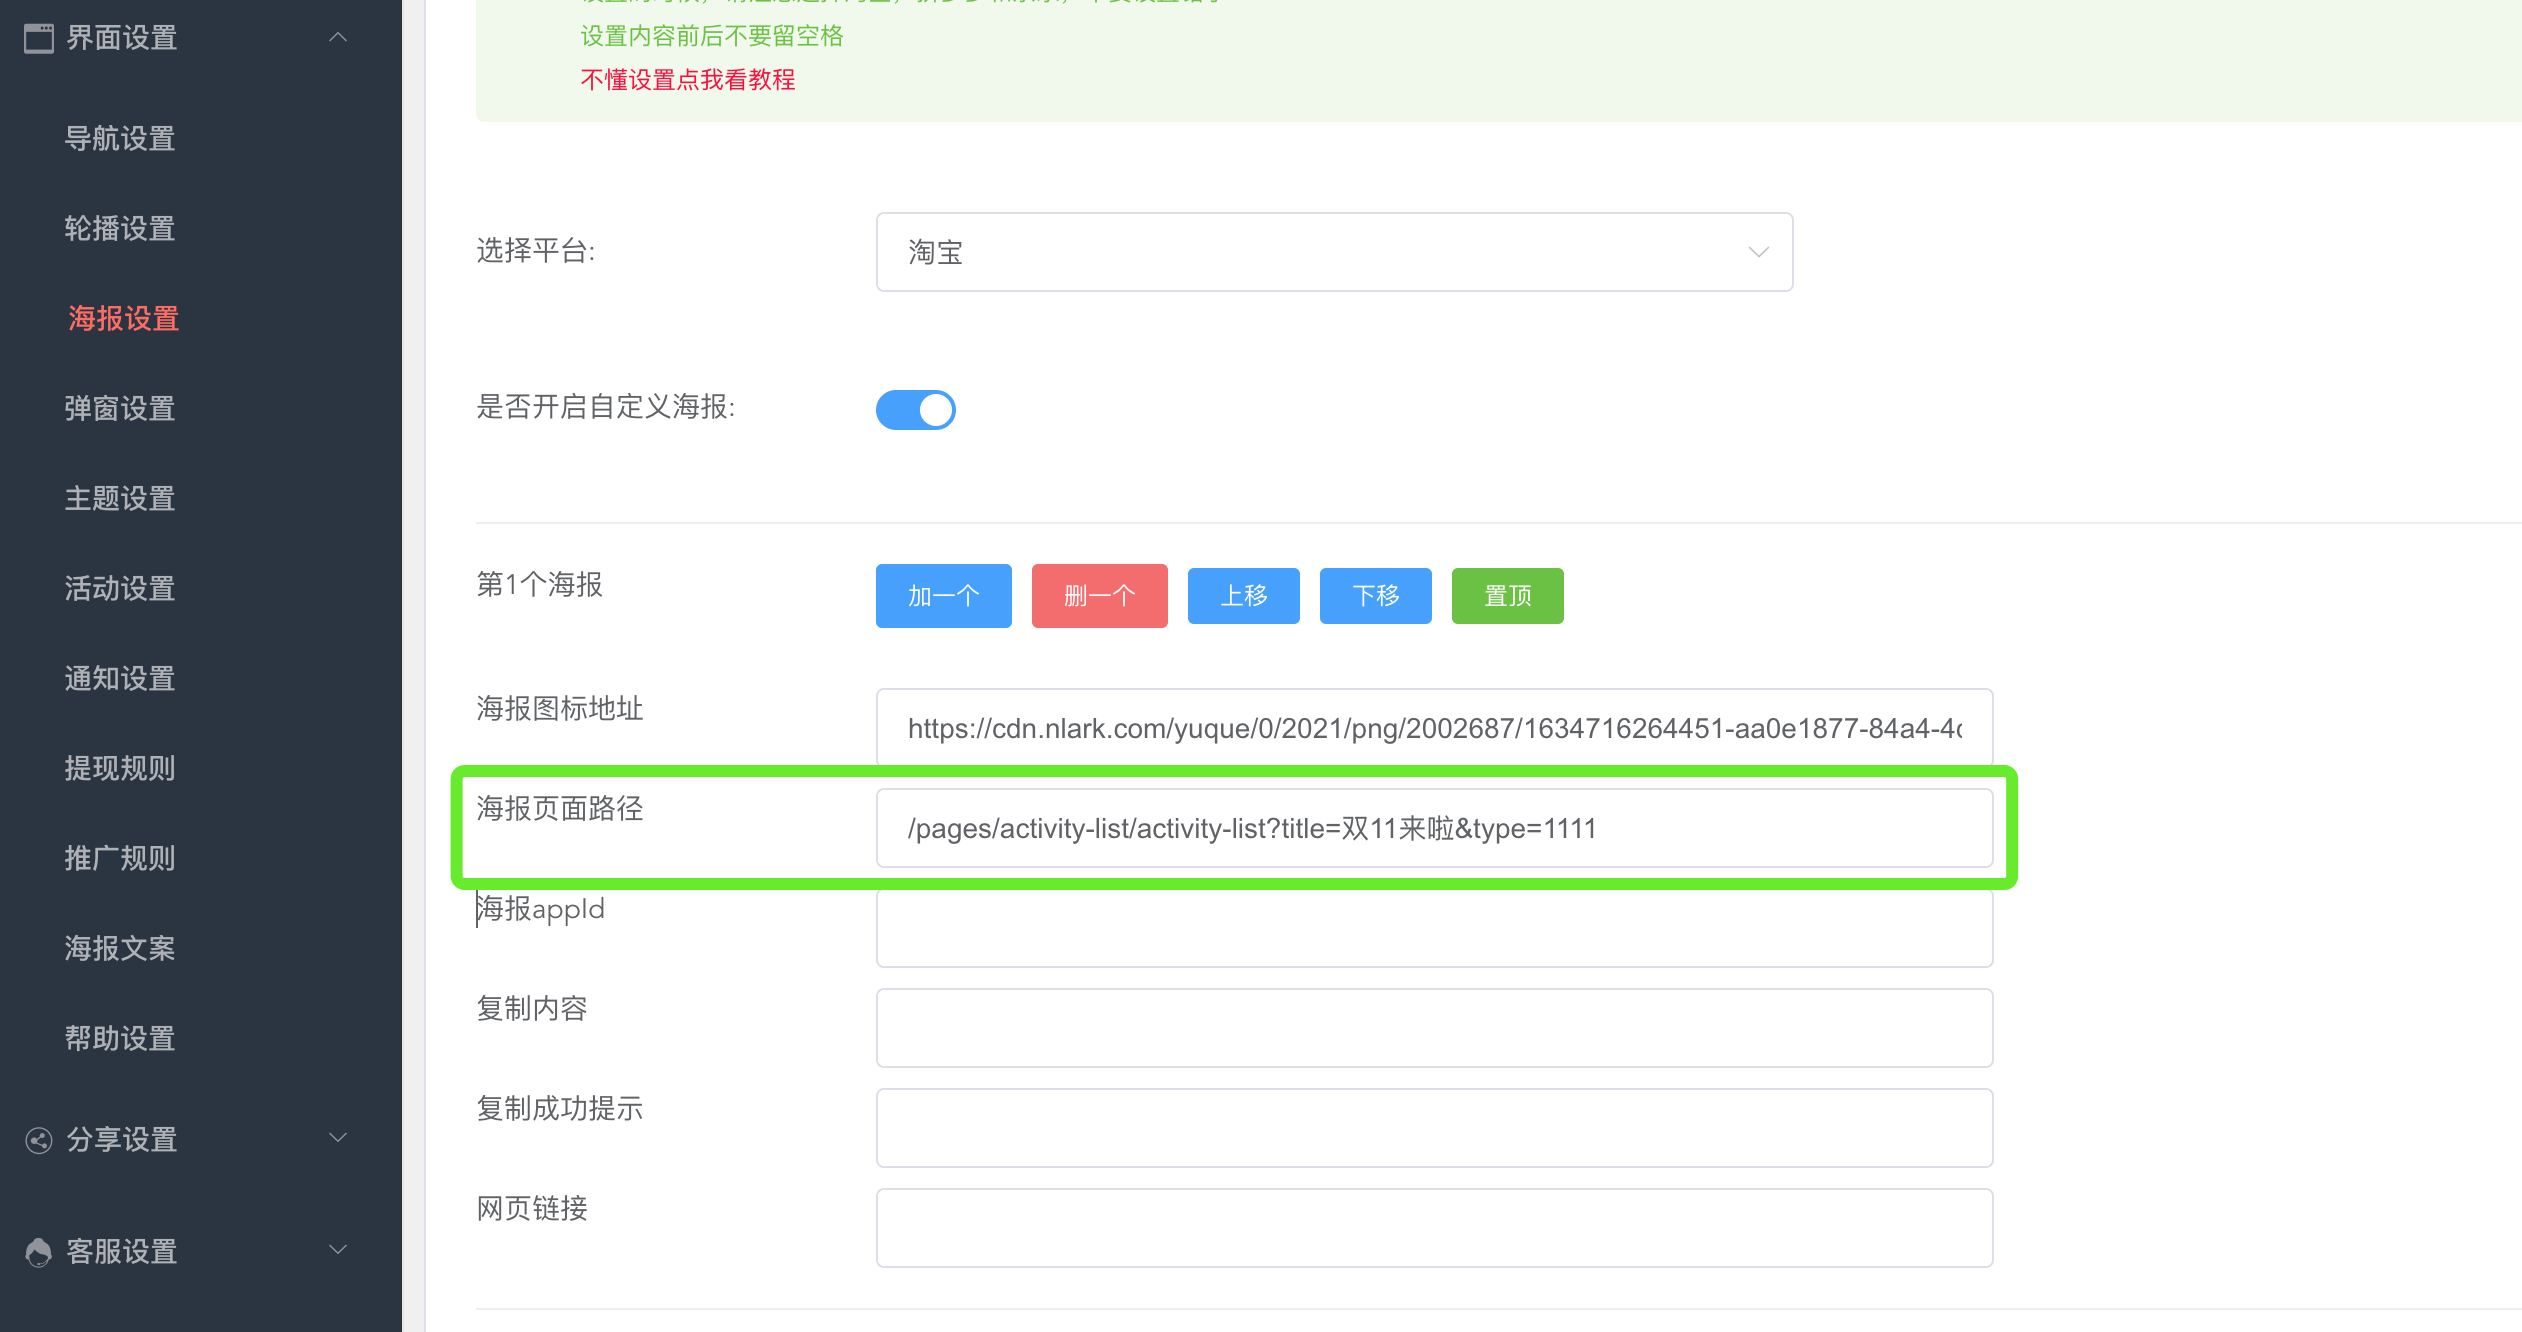
Task: Select the 轮播设置 sidebar item
Action: point(120,228)
